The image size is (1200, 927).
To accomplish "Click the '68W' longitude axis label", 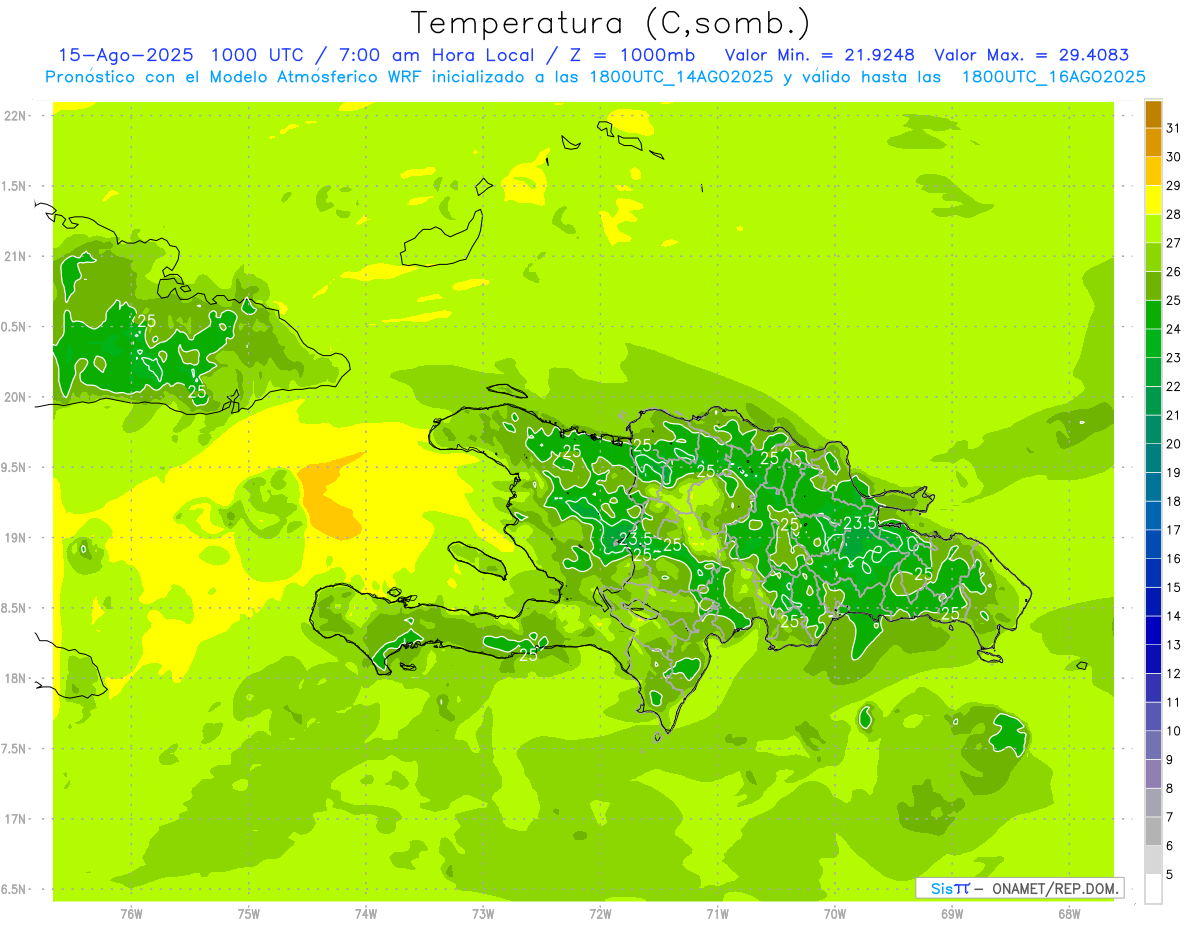I will [x=1068, y=914].
